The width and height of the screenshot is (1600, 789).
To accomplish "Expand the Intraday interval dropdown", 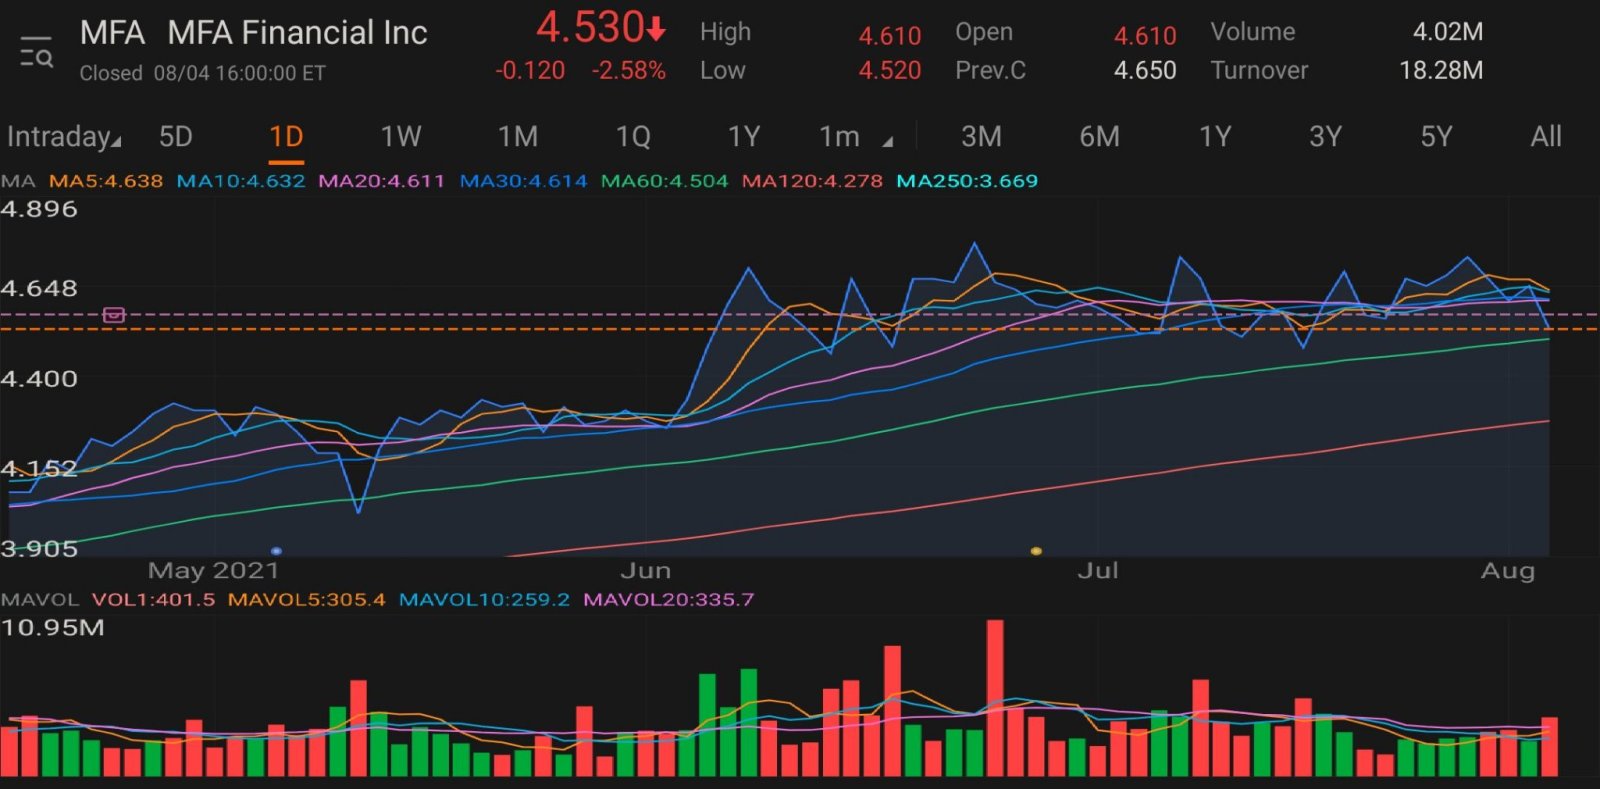I will tap(64, 136).
